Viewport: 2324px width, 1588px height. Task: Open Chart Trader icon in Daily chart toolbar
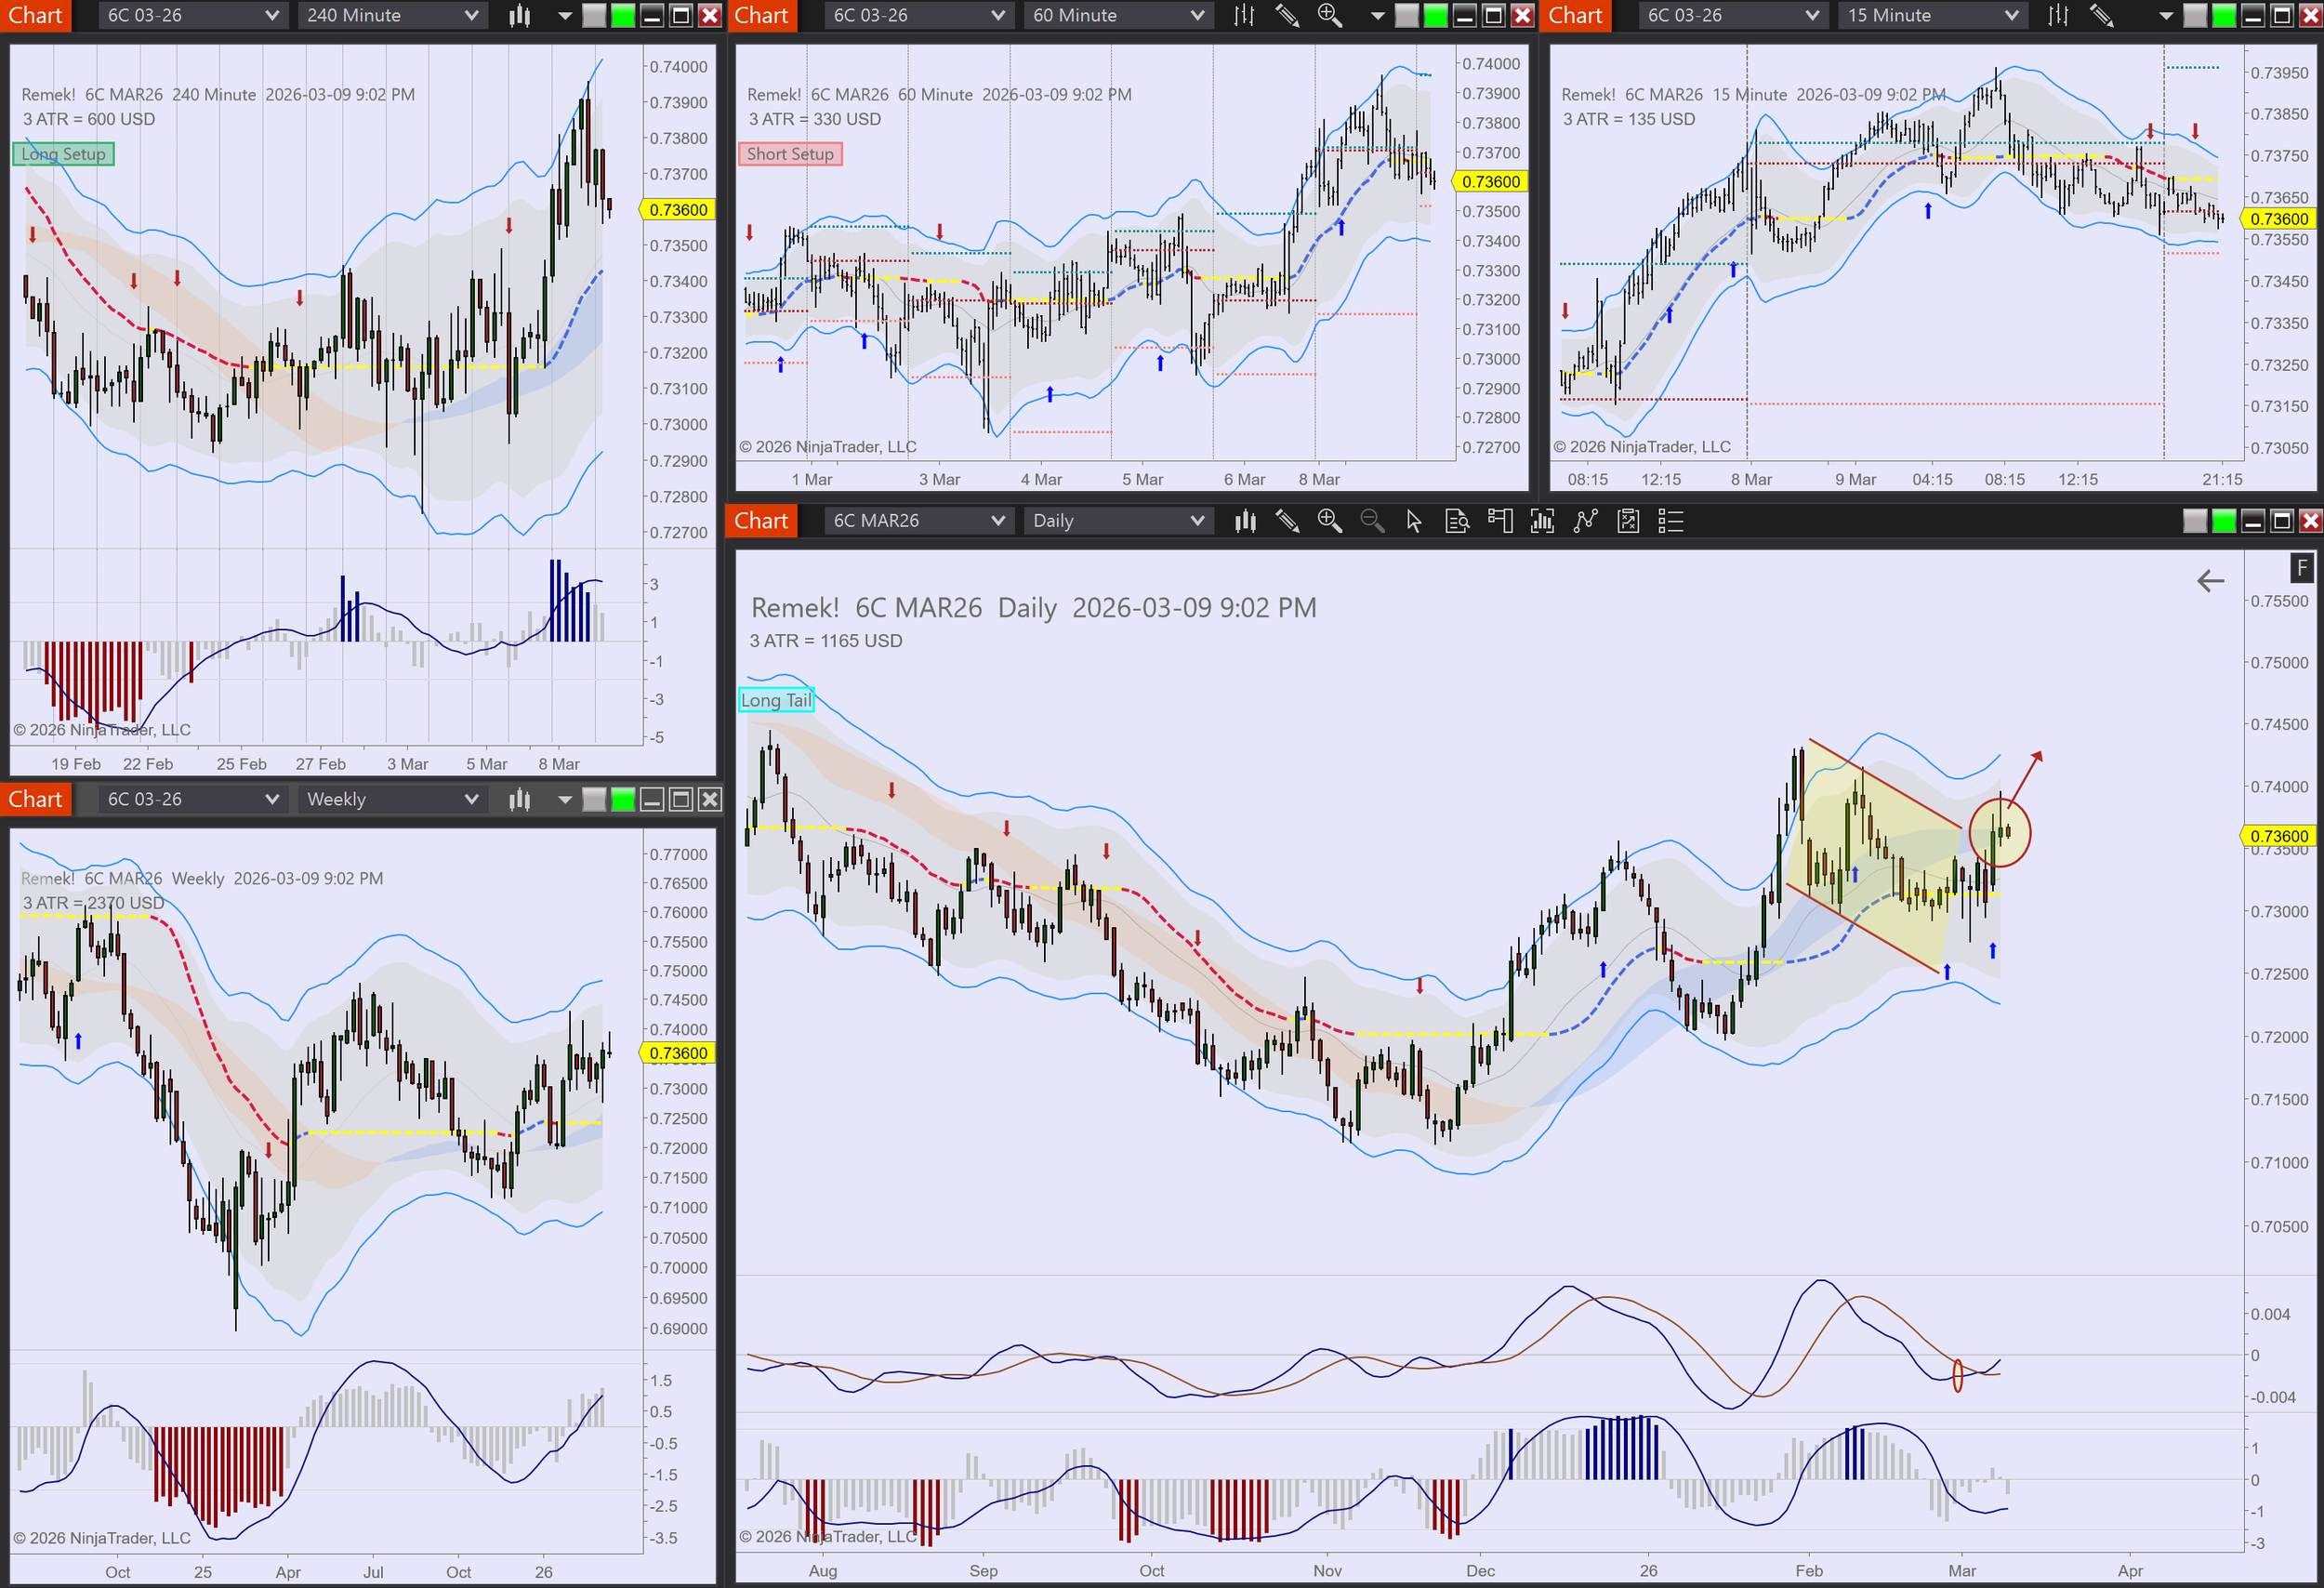1500,521
